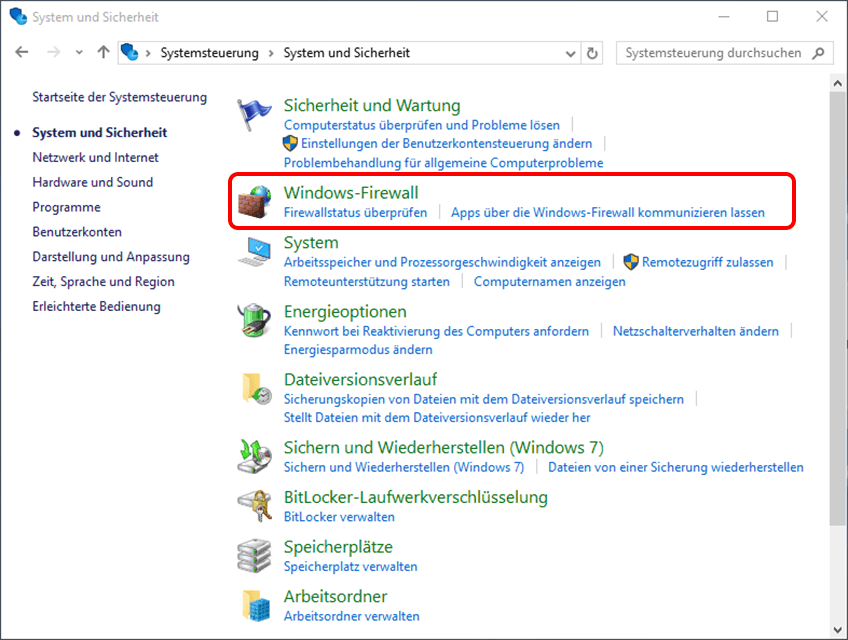Open Benutzerkonten category in sidebar

click(x=77, y=232)
